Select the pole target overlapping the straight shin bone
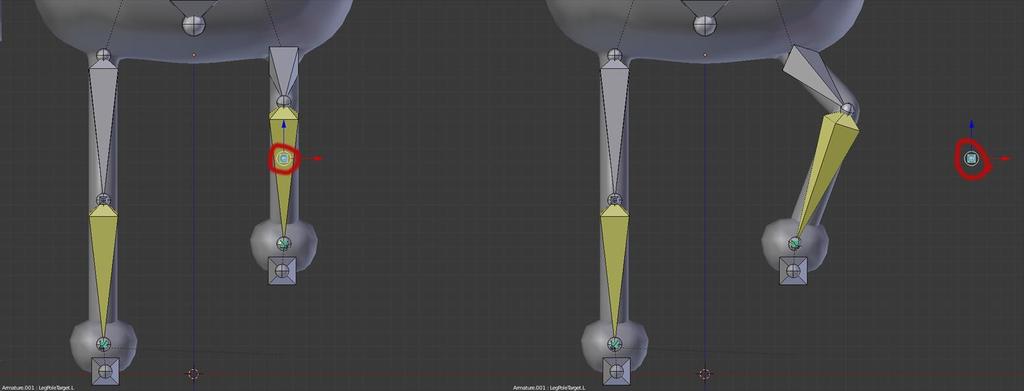Screen dimensions: 1024x391 283,158
